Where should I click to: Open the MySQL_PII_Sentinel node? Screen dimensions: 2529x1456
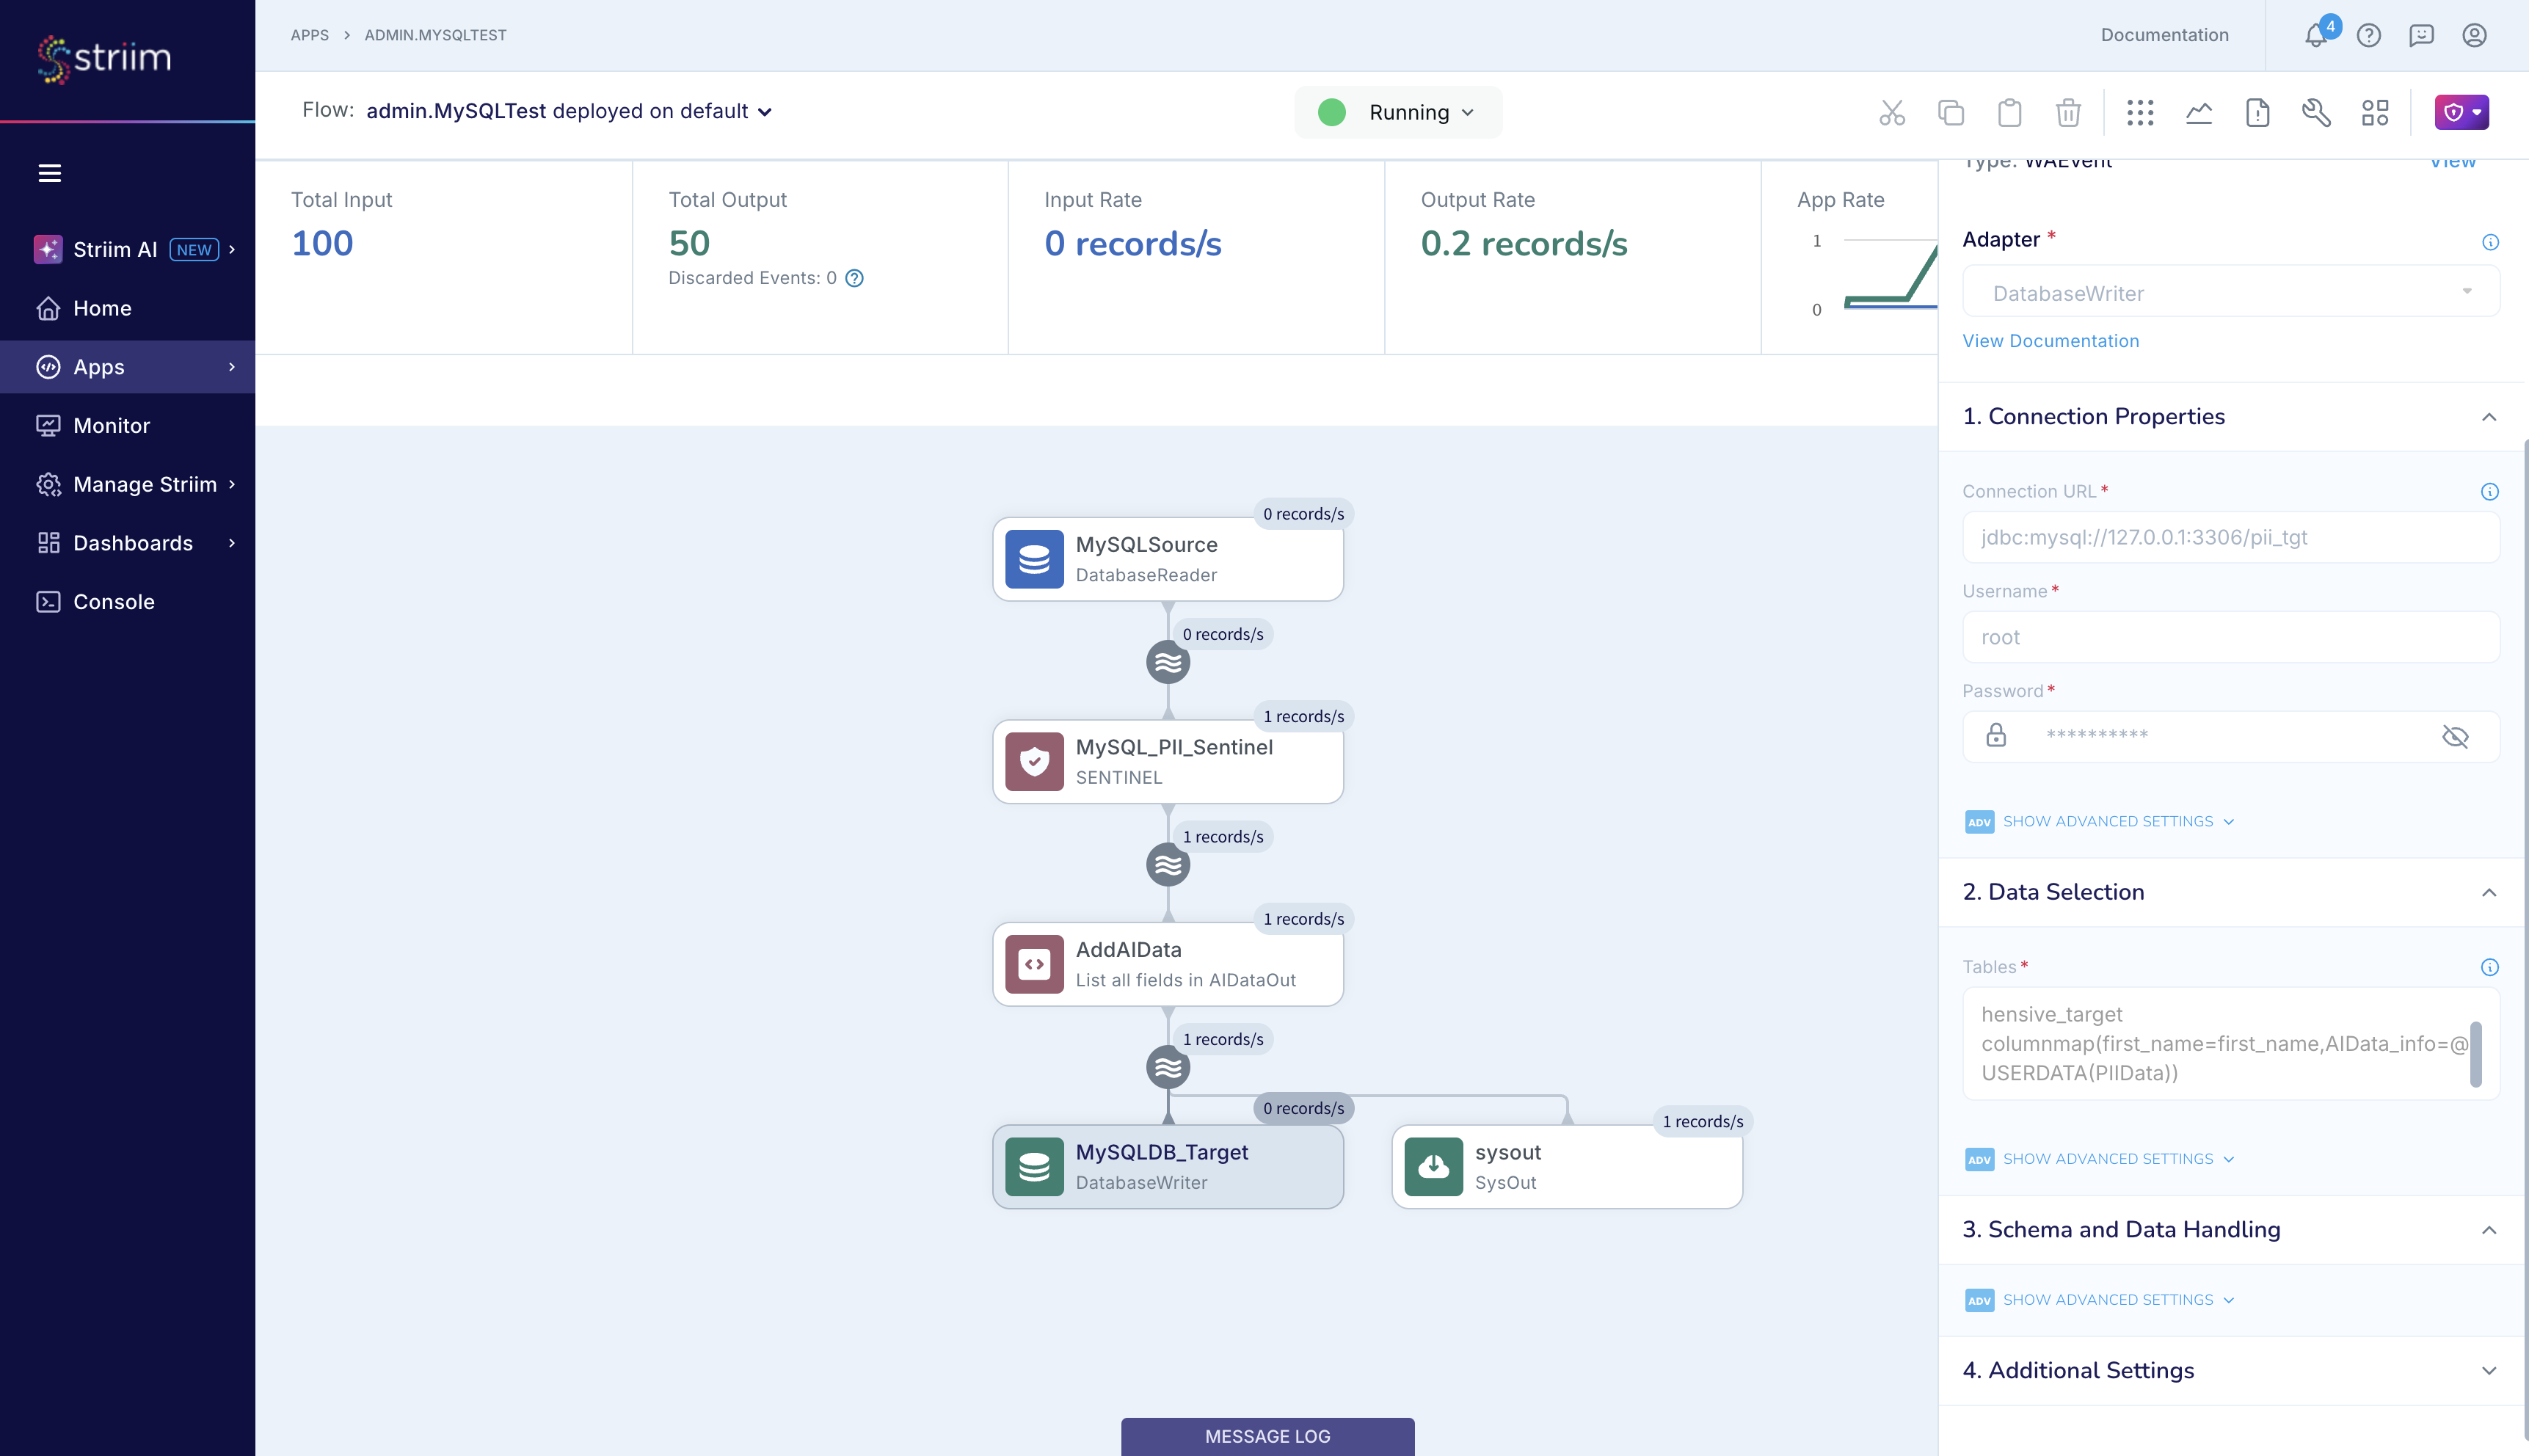pyautogui.click(x=1168, y=761)
